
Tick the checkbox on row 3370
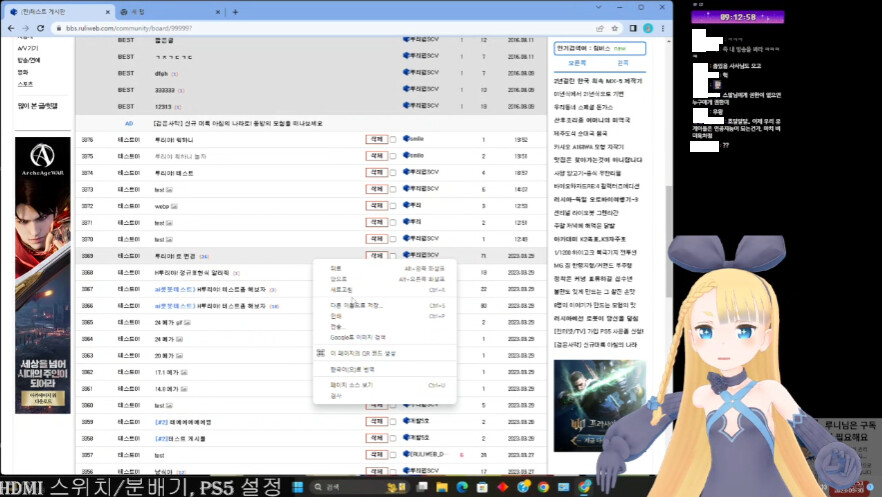(393, 239)
